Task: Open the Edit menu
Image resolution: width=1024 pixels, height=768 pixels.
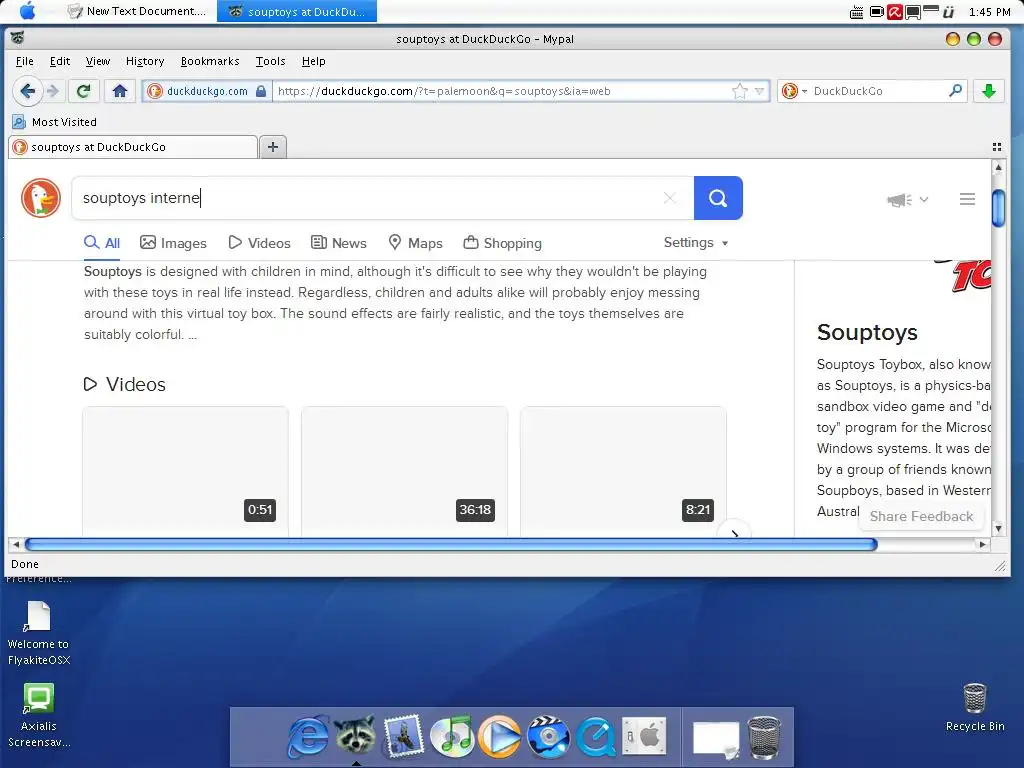Action: pos(59,61)
